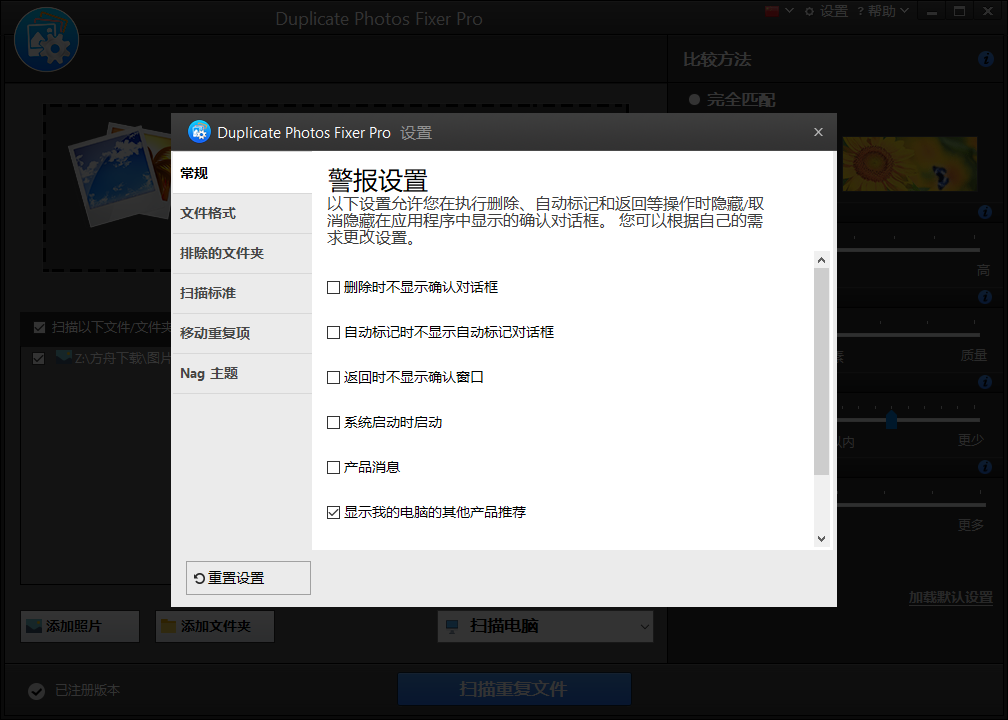Enable 返回时不显示确认窗口
Viewport: 1008px width, 720px height.
point(333,377)
